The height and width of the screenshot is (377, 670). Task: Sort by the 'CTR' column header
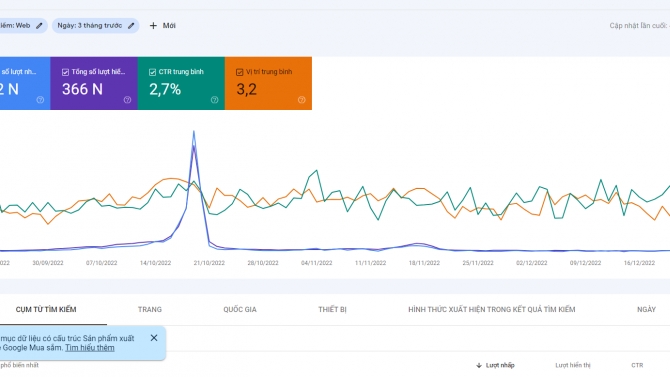pyautogui.click(x=637, y=365)
